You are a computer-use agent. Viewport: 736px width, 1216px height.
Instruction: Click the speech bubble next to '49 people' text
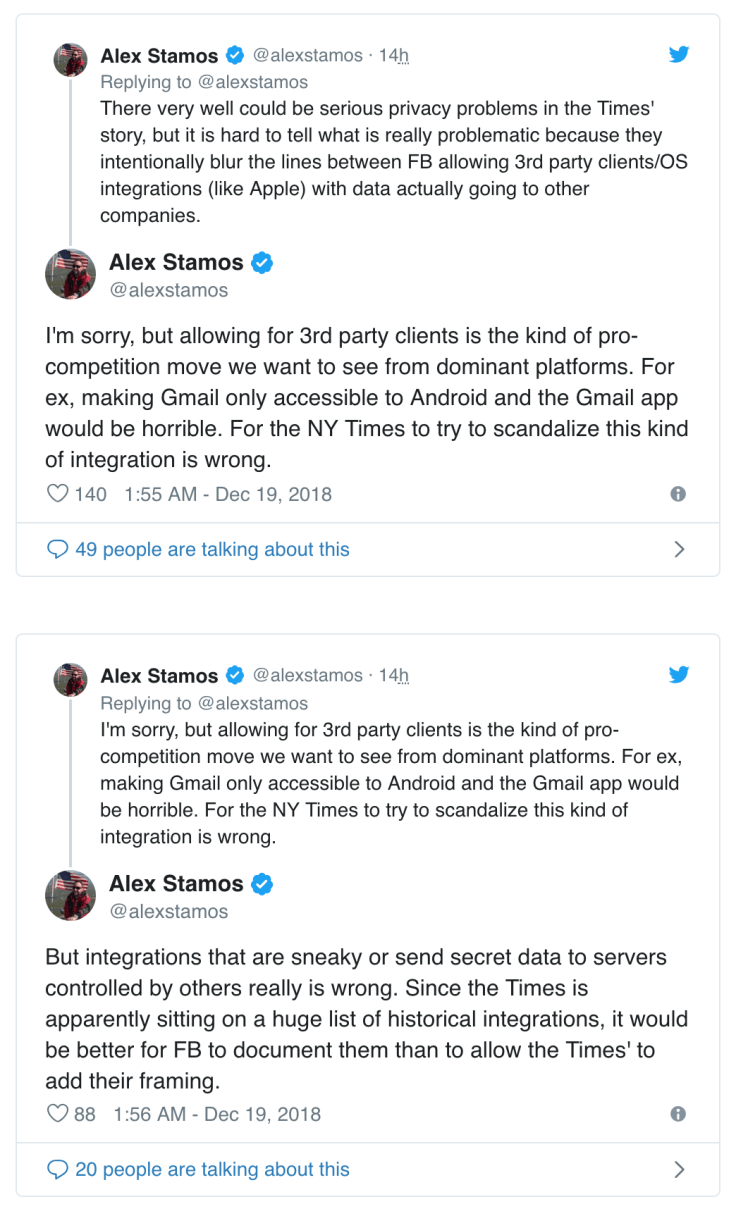(x=57, y=549)
